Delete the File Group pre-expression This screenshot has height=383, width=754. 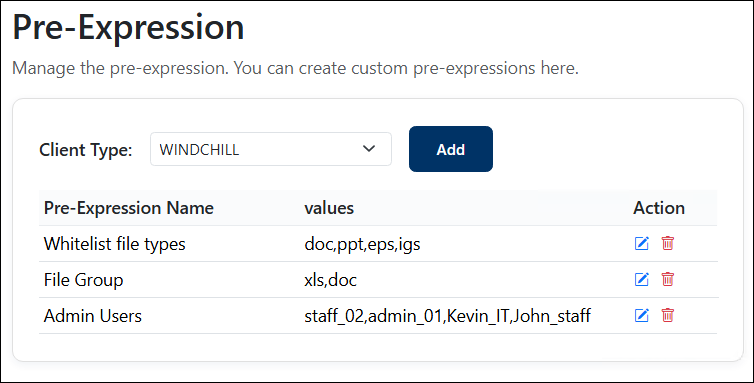pos(667,280)
